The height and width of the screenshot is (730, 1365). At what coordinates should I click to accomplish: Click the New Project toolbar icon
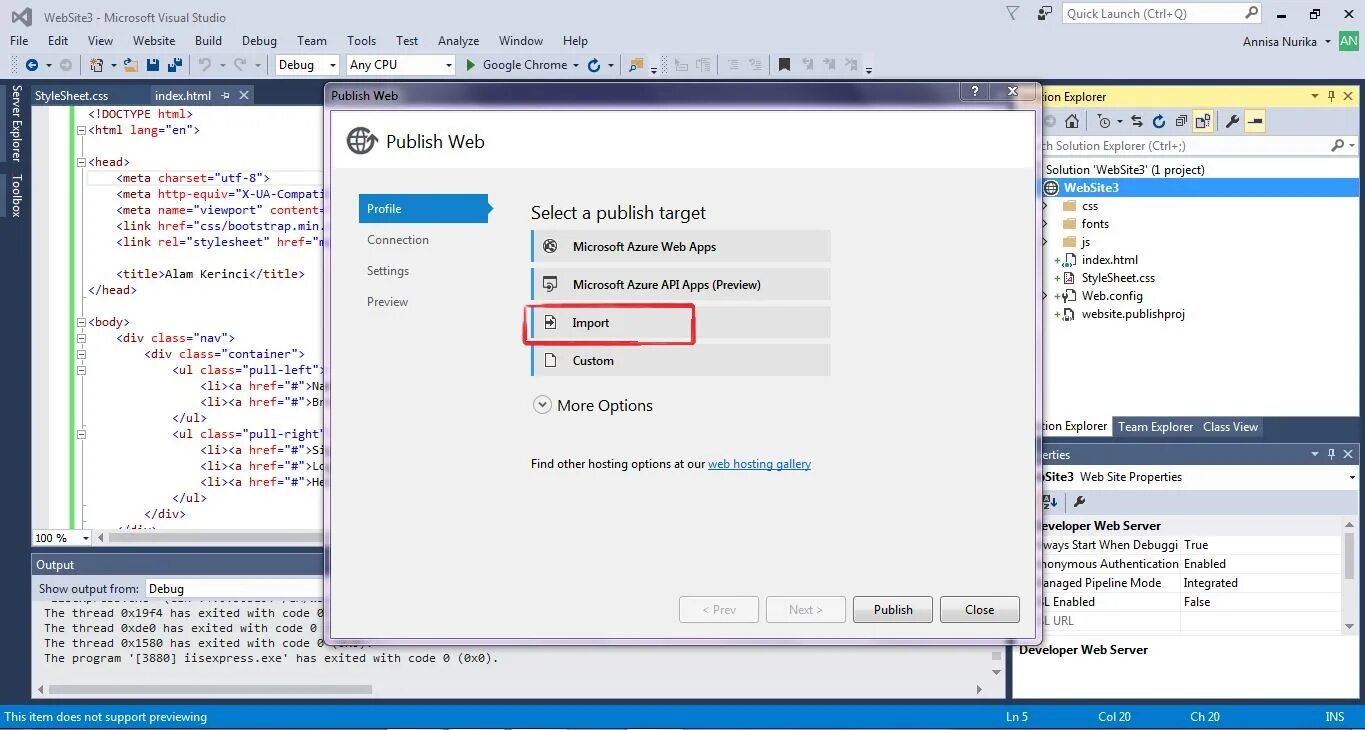[x=97, y=64]
